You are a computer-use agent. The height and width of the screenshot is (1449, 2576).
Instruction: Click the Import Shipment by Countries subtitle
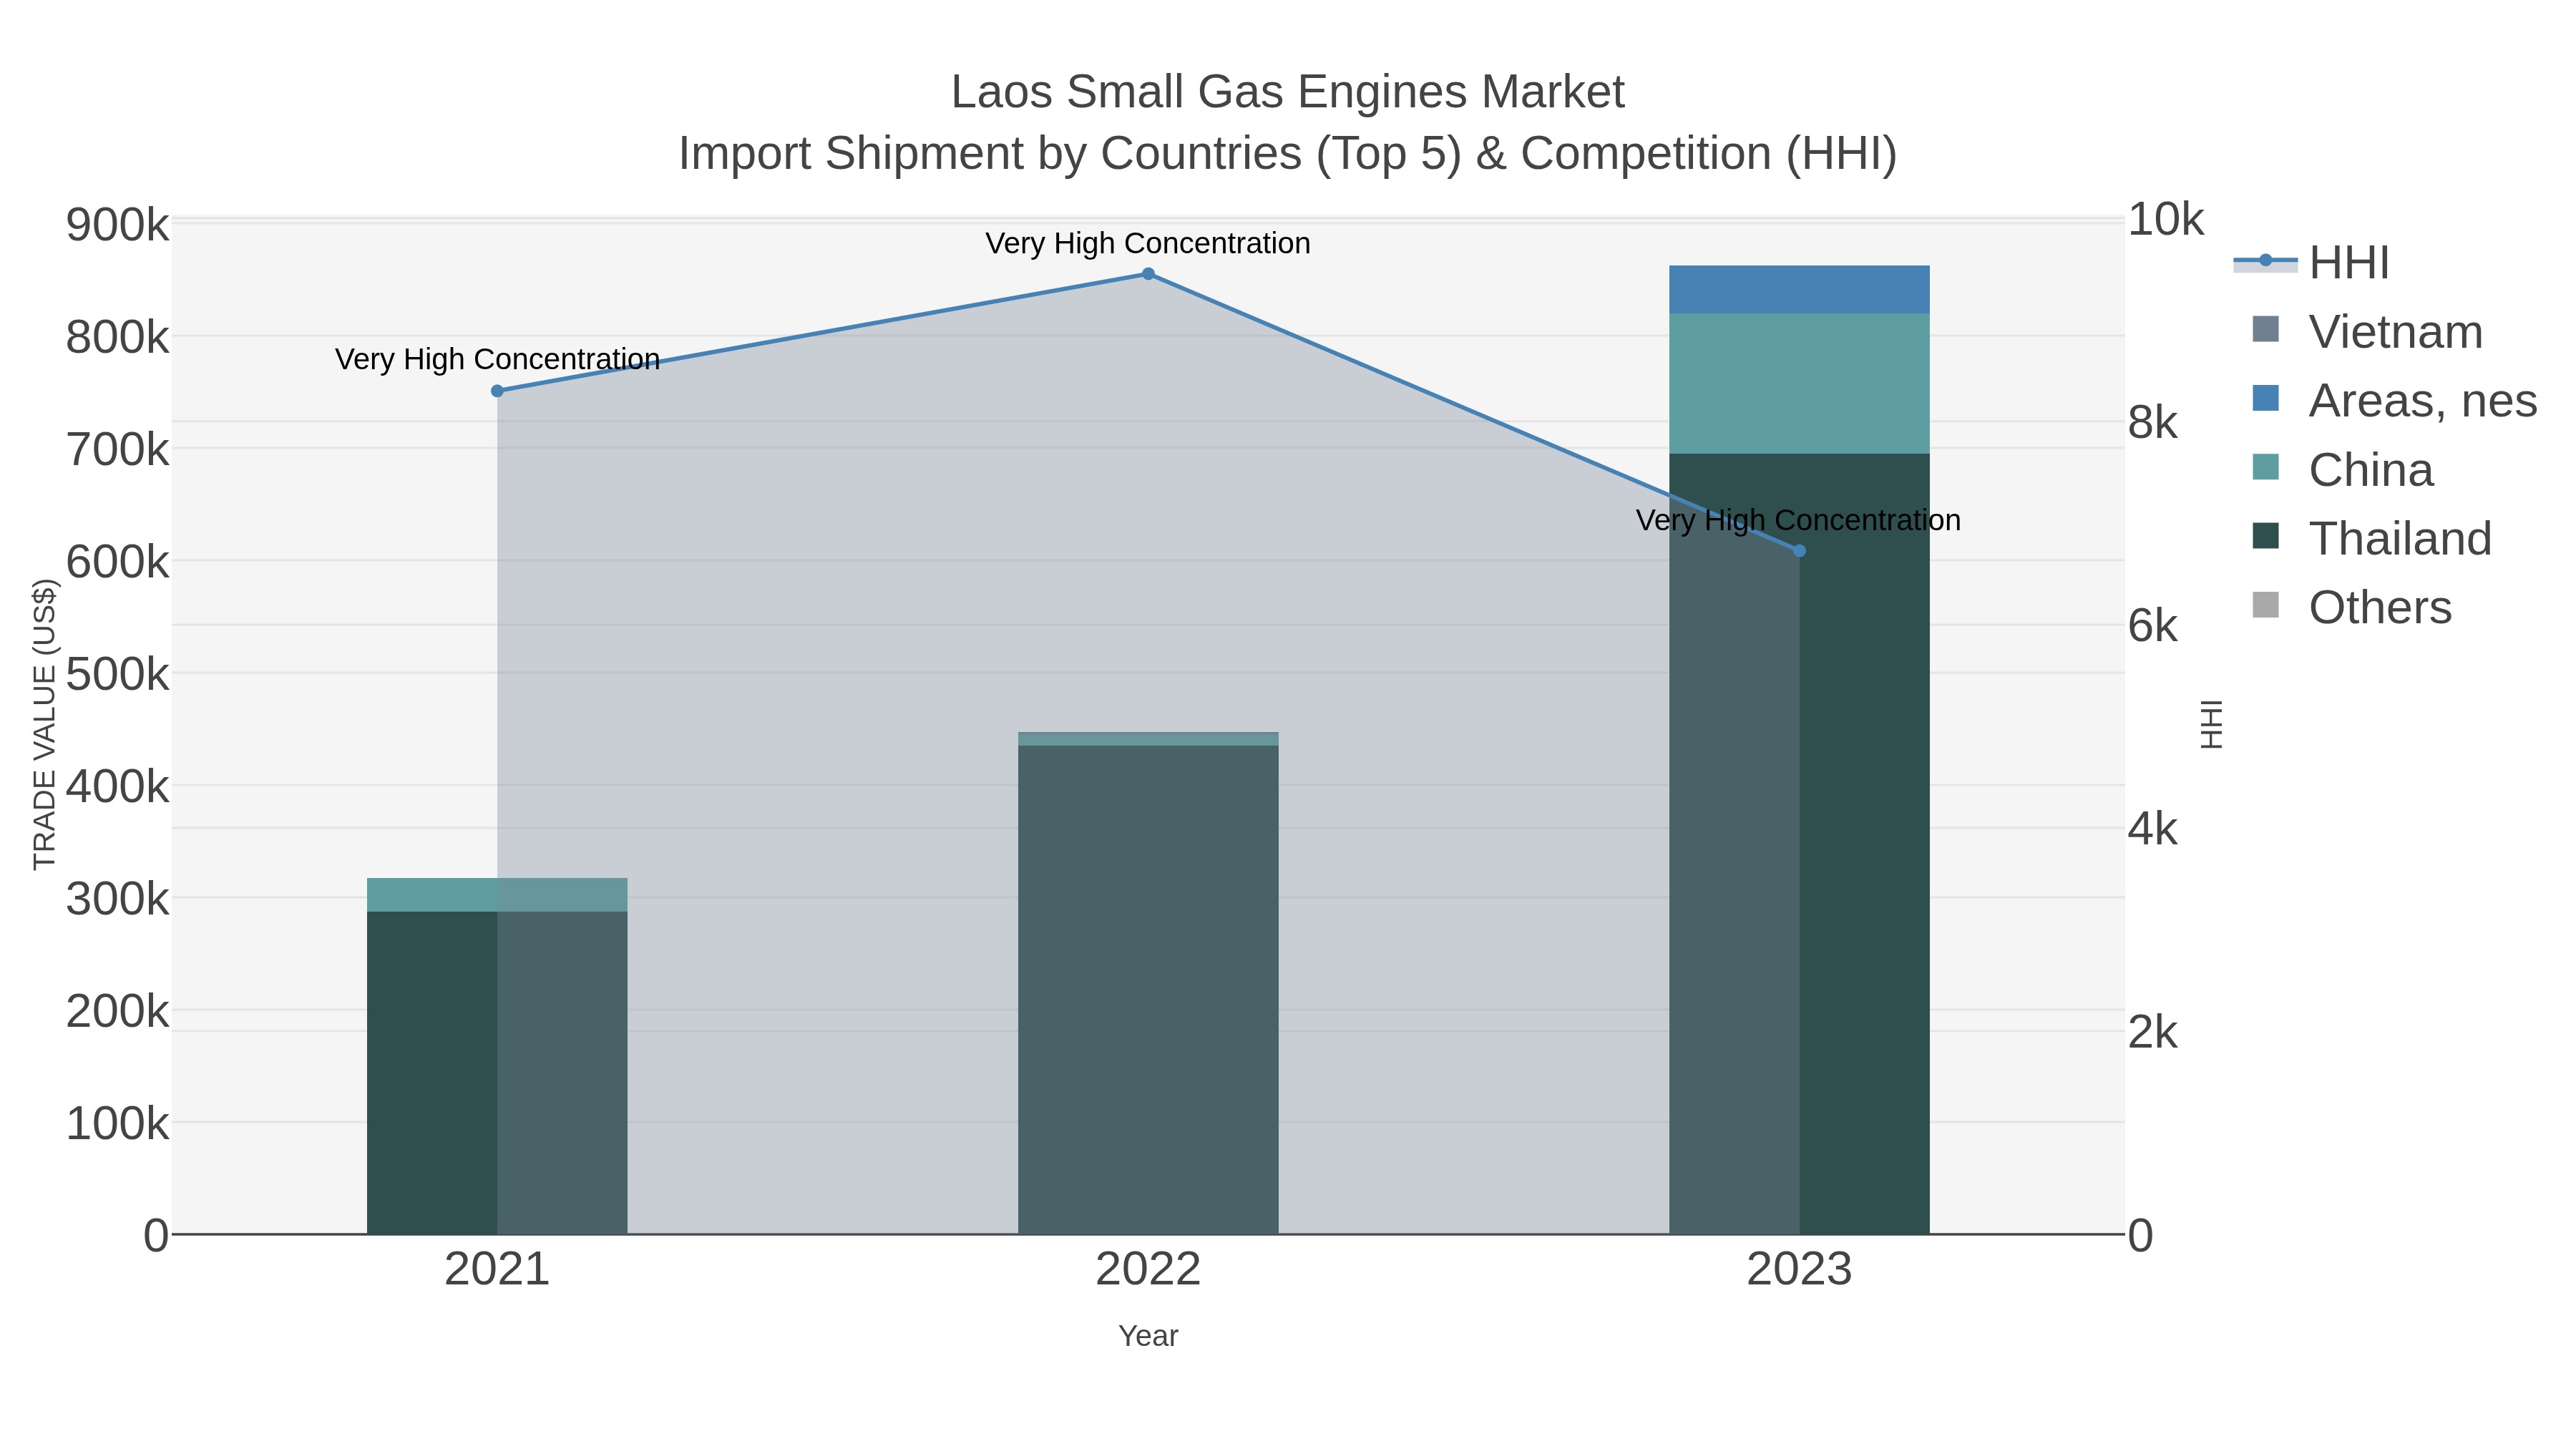[1288, 154]
